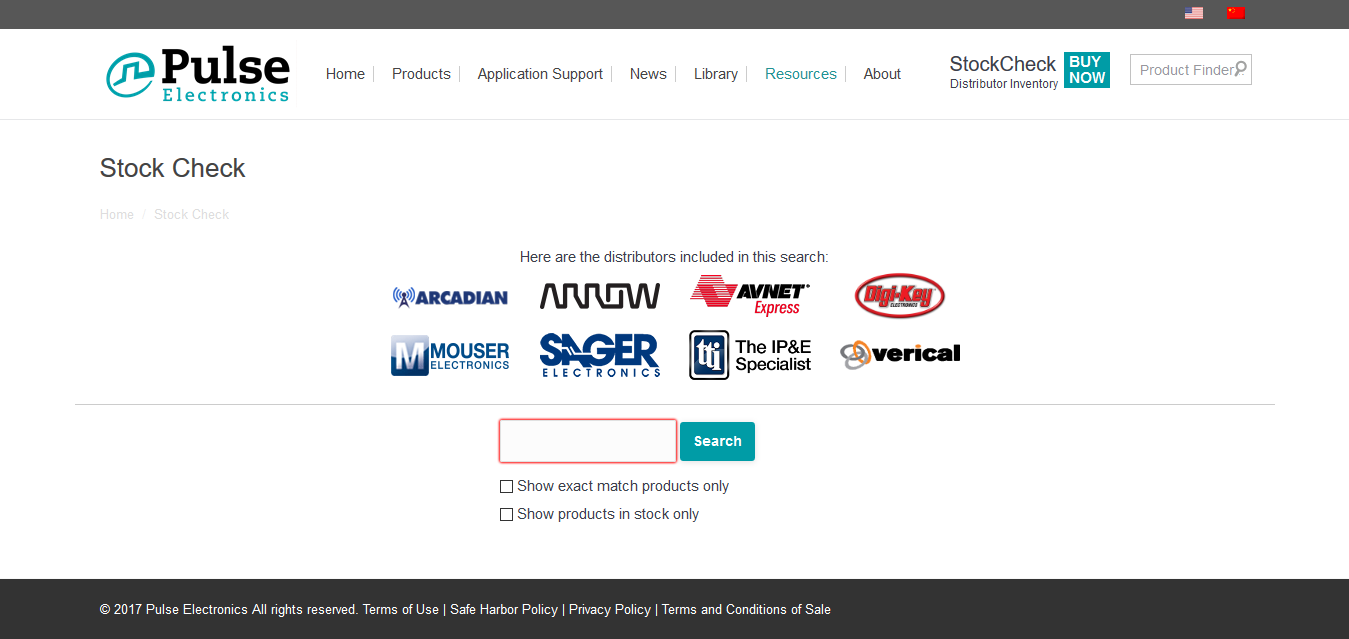Select the US flag language icon
1349x639 pixels.
[x=1193, y=13]
